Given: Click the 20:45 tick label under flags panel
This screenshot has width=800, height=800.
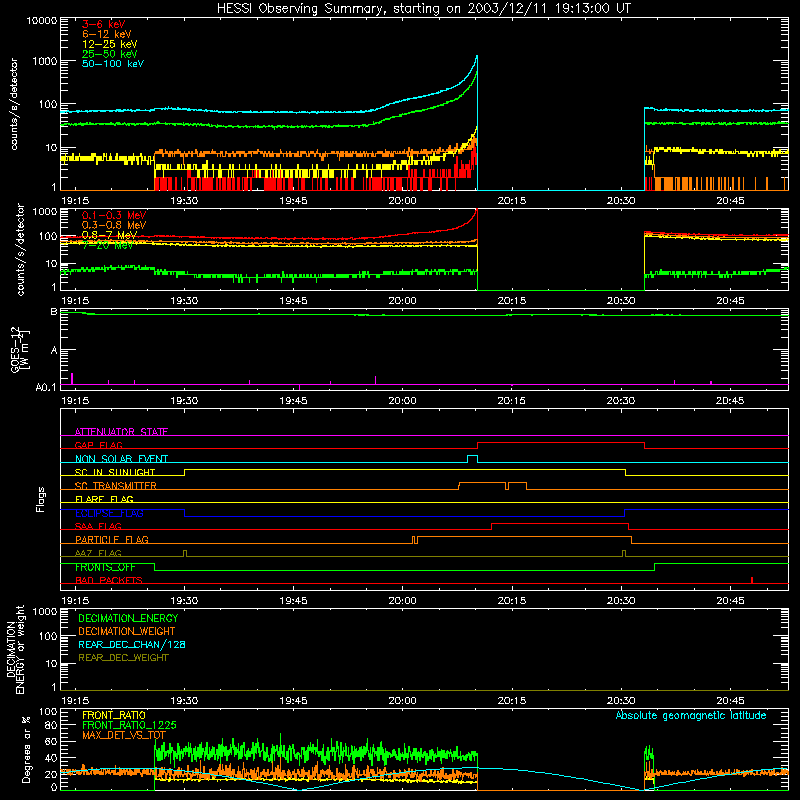Looking at the screenshot, I should pos(730,601).
